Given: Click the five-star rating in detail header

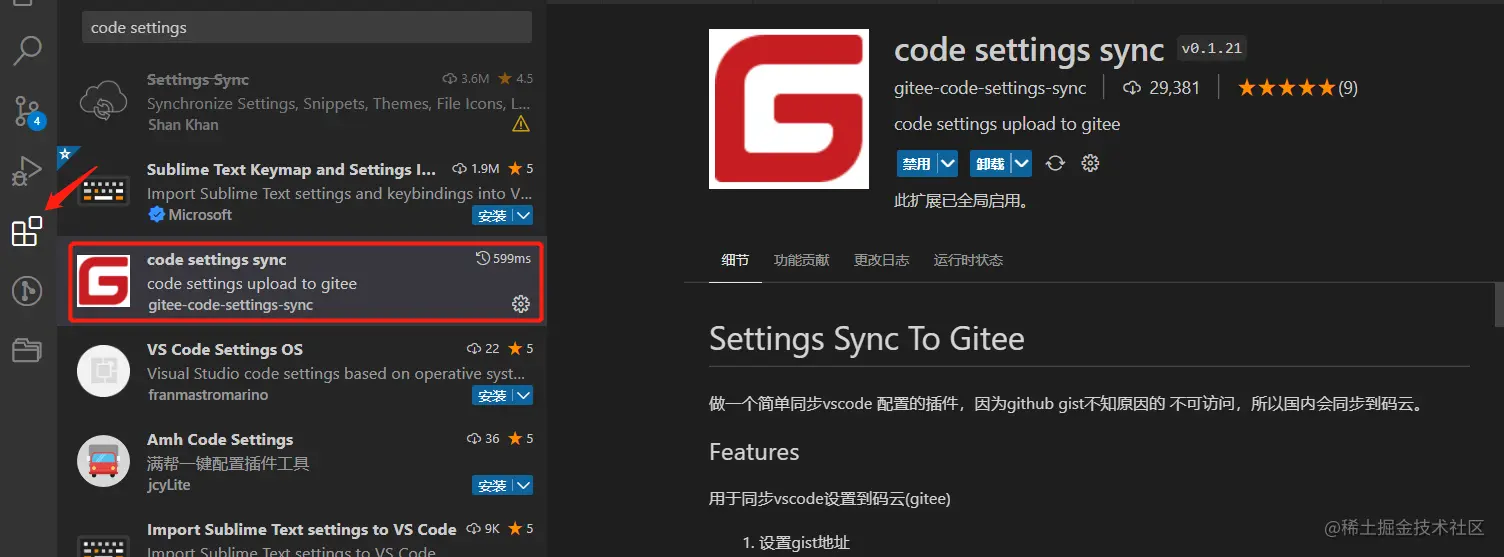Looking at the screenshot, I should tap(1286, 88).
